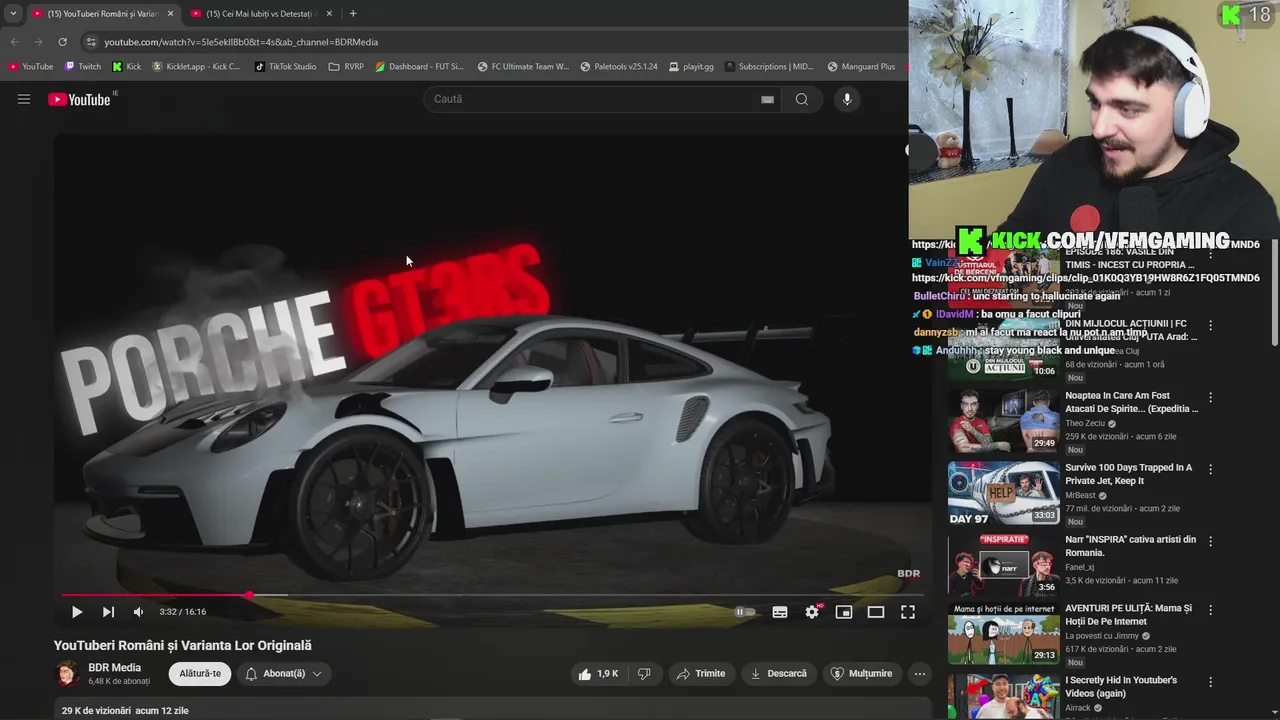Open a new browser tab
The height and width of the screenshot is (720, 1280).
353,14
